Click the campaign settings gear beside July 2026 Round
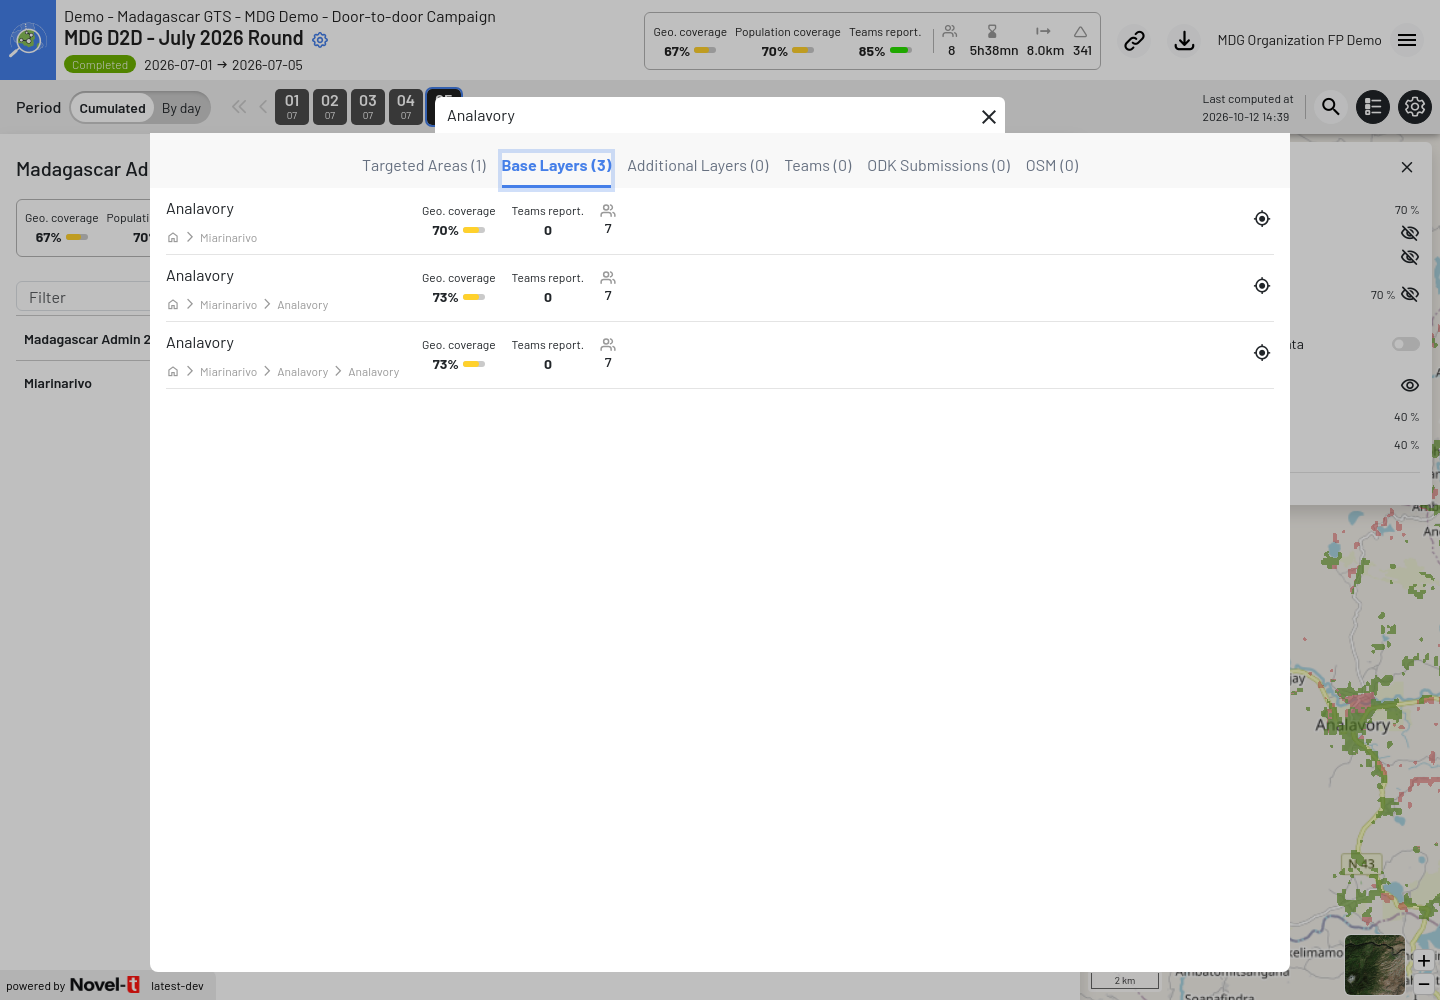The height and width of the screenshot is (1000, 1440). tap(320, 40)
